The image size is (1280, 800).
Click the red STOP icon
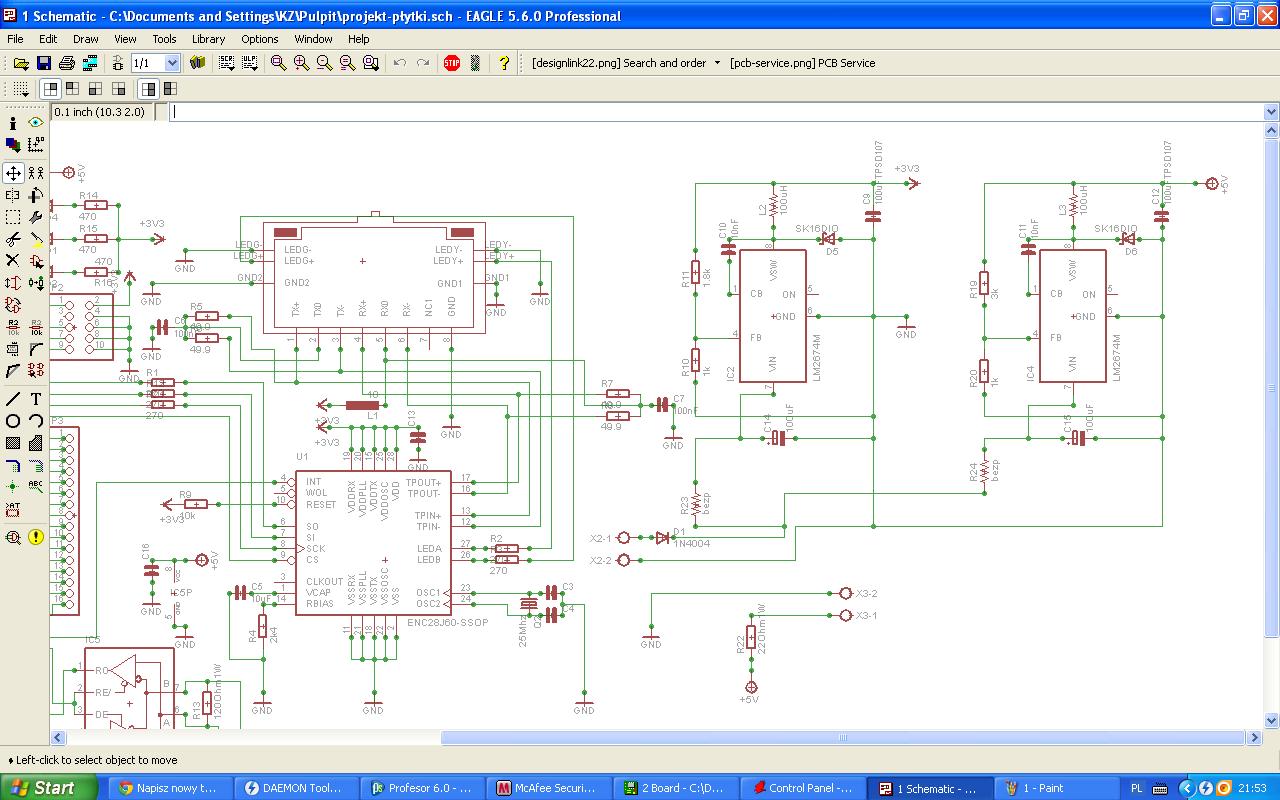tap(452, 63)
